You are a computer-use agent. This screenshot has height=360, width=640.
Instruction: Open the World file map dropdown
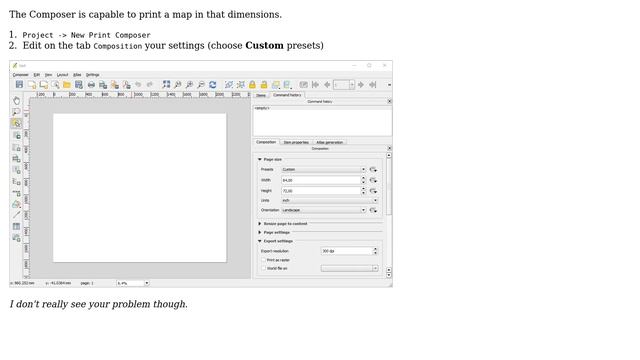point(349,269)
